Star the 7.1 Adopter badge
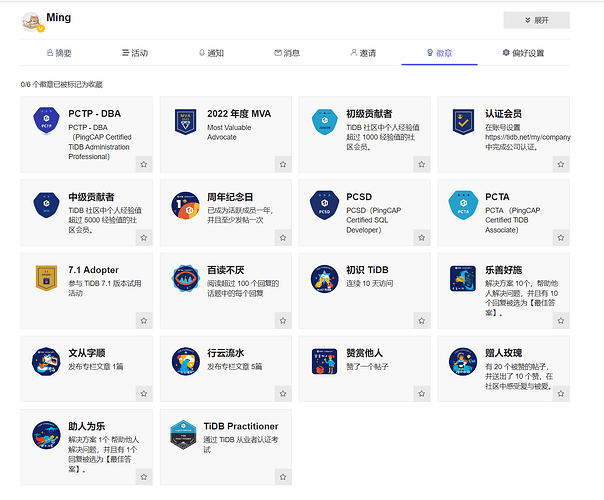The height and width of the screenshot is (500, 604). click(144, 320)
